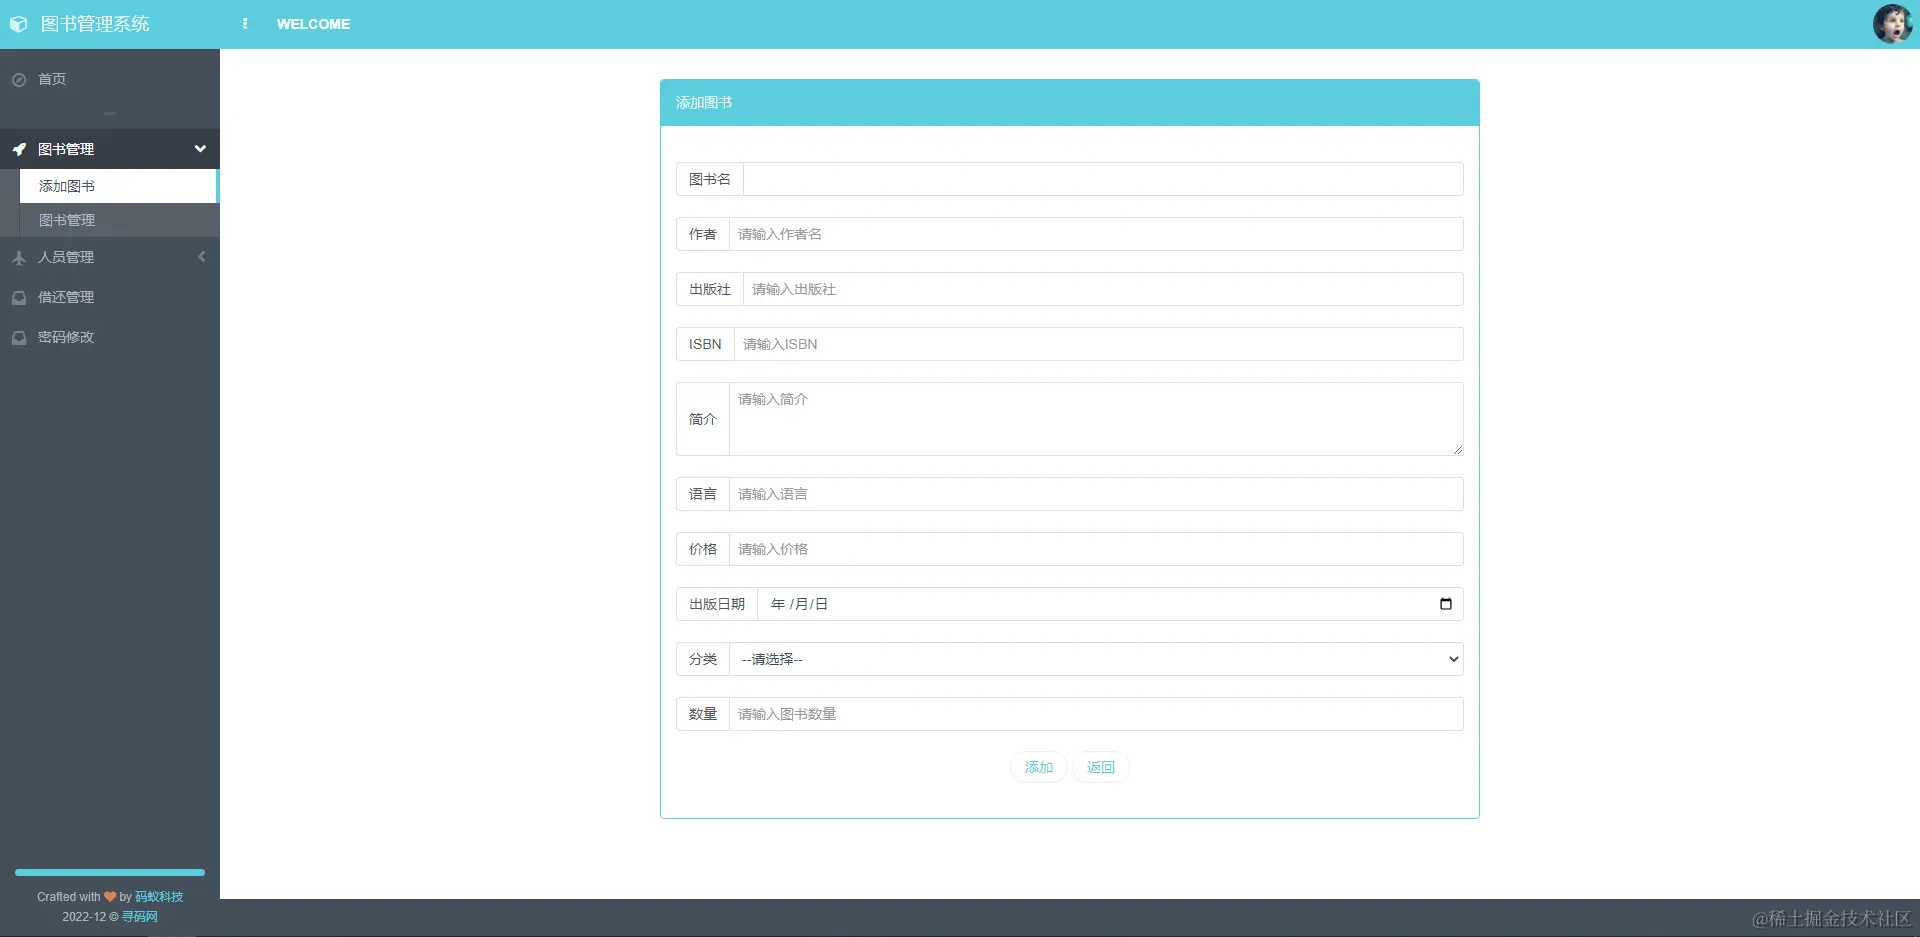Click the progress bar above the footer text
Image resolution: width=1920 pixels, height=937 pixels.
109,871
